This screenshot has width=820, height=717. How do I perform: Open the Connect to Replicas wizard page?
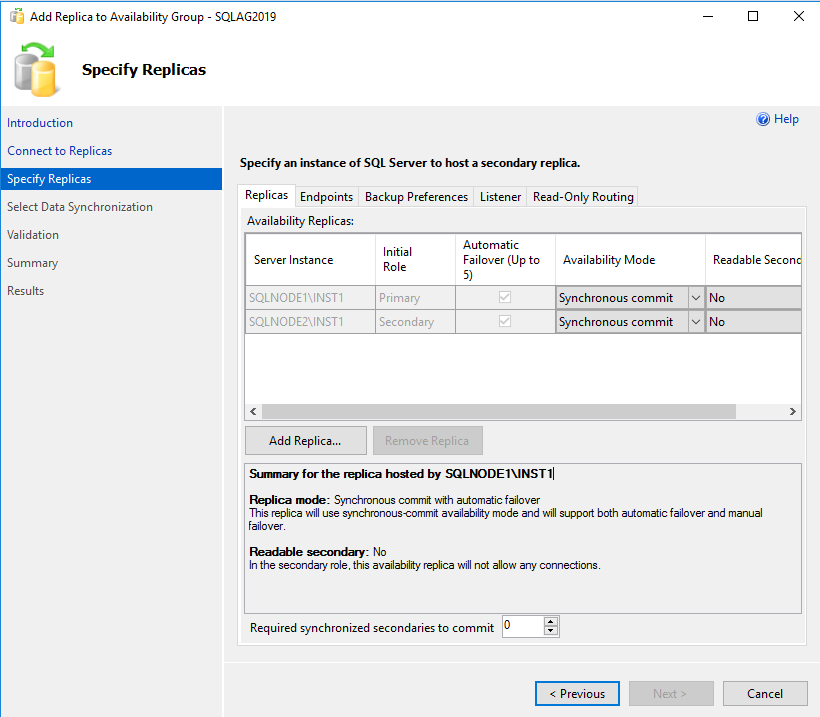coord(60,151)
